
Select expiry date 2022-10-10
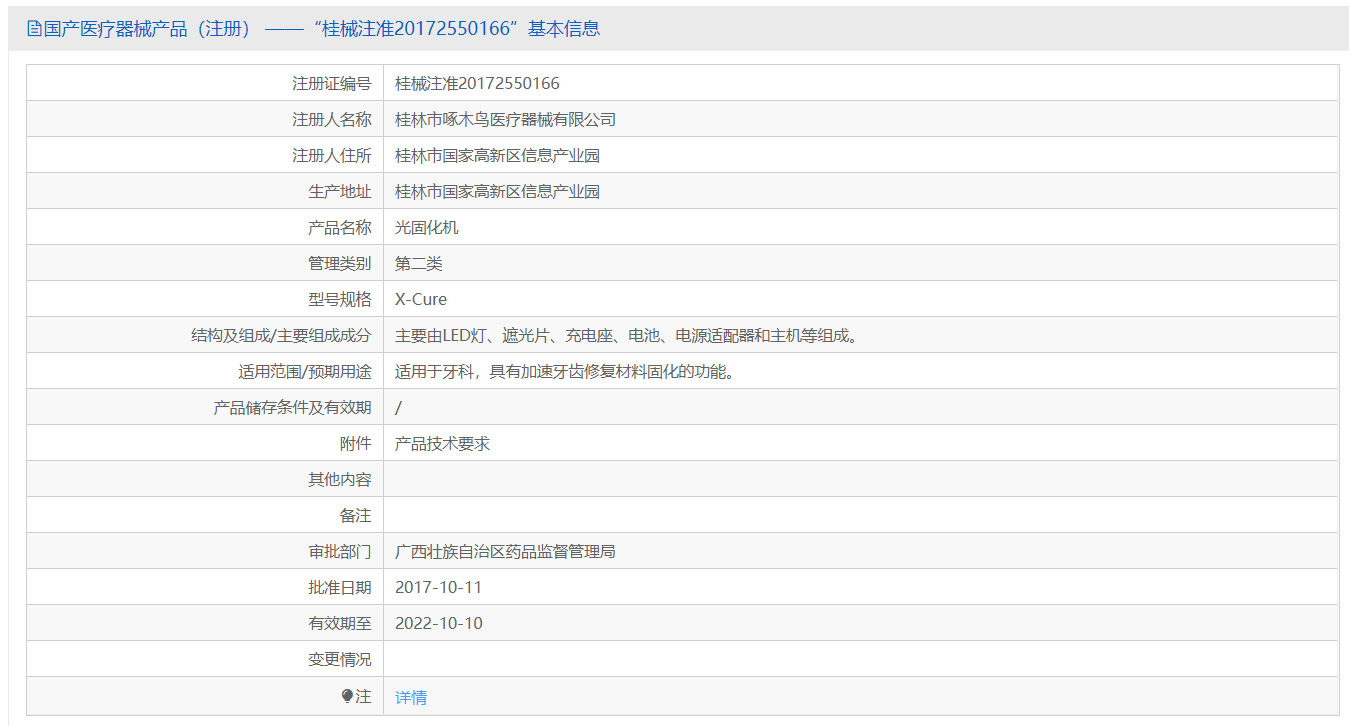(439, 623)
